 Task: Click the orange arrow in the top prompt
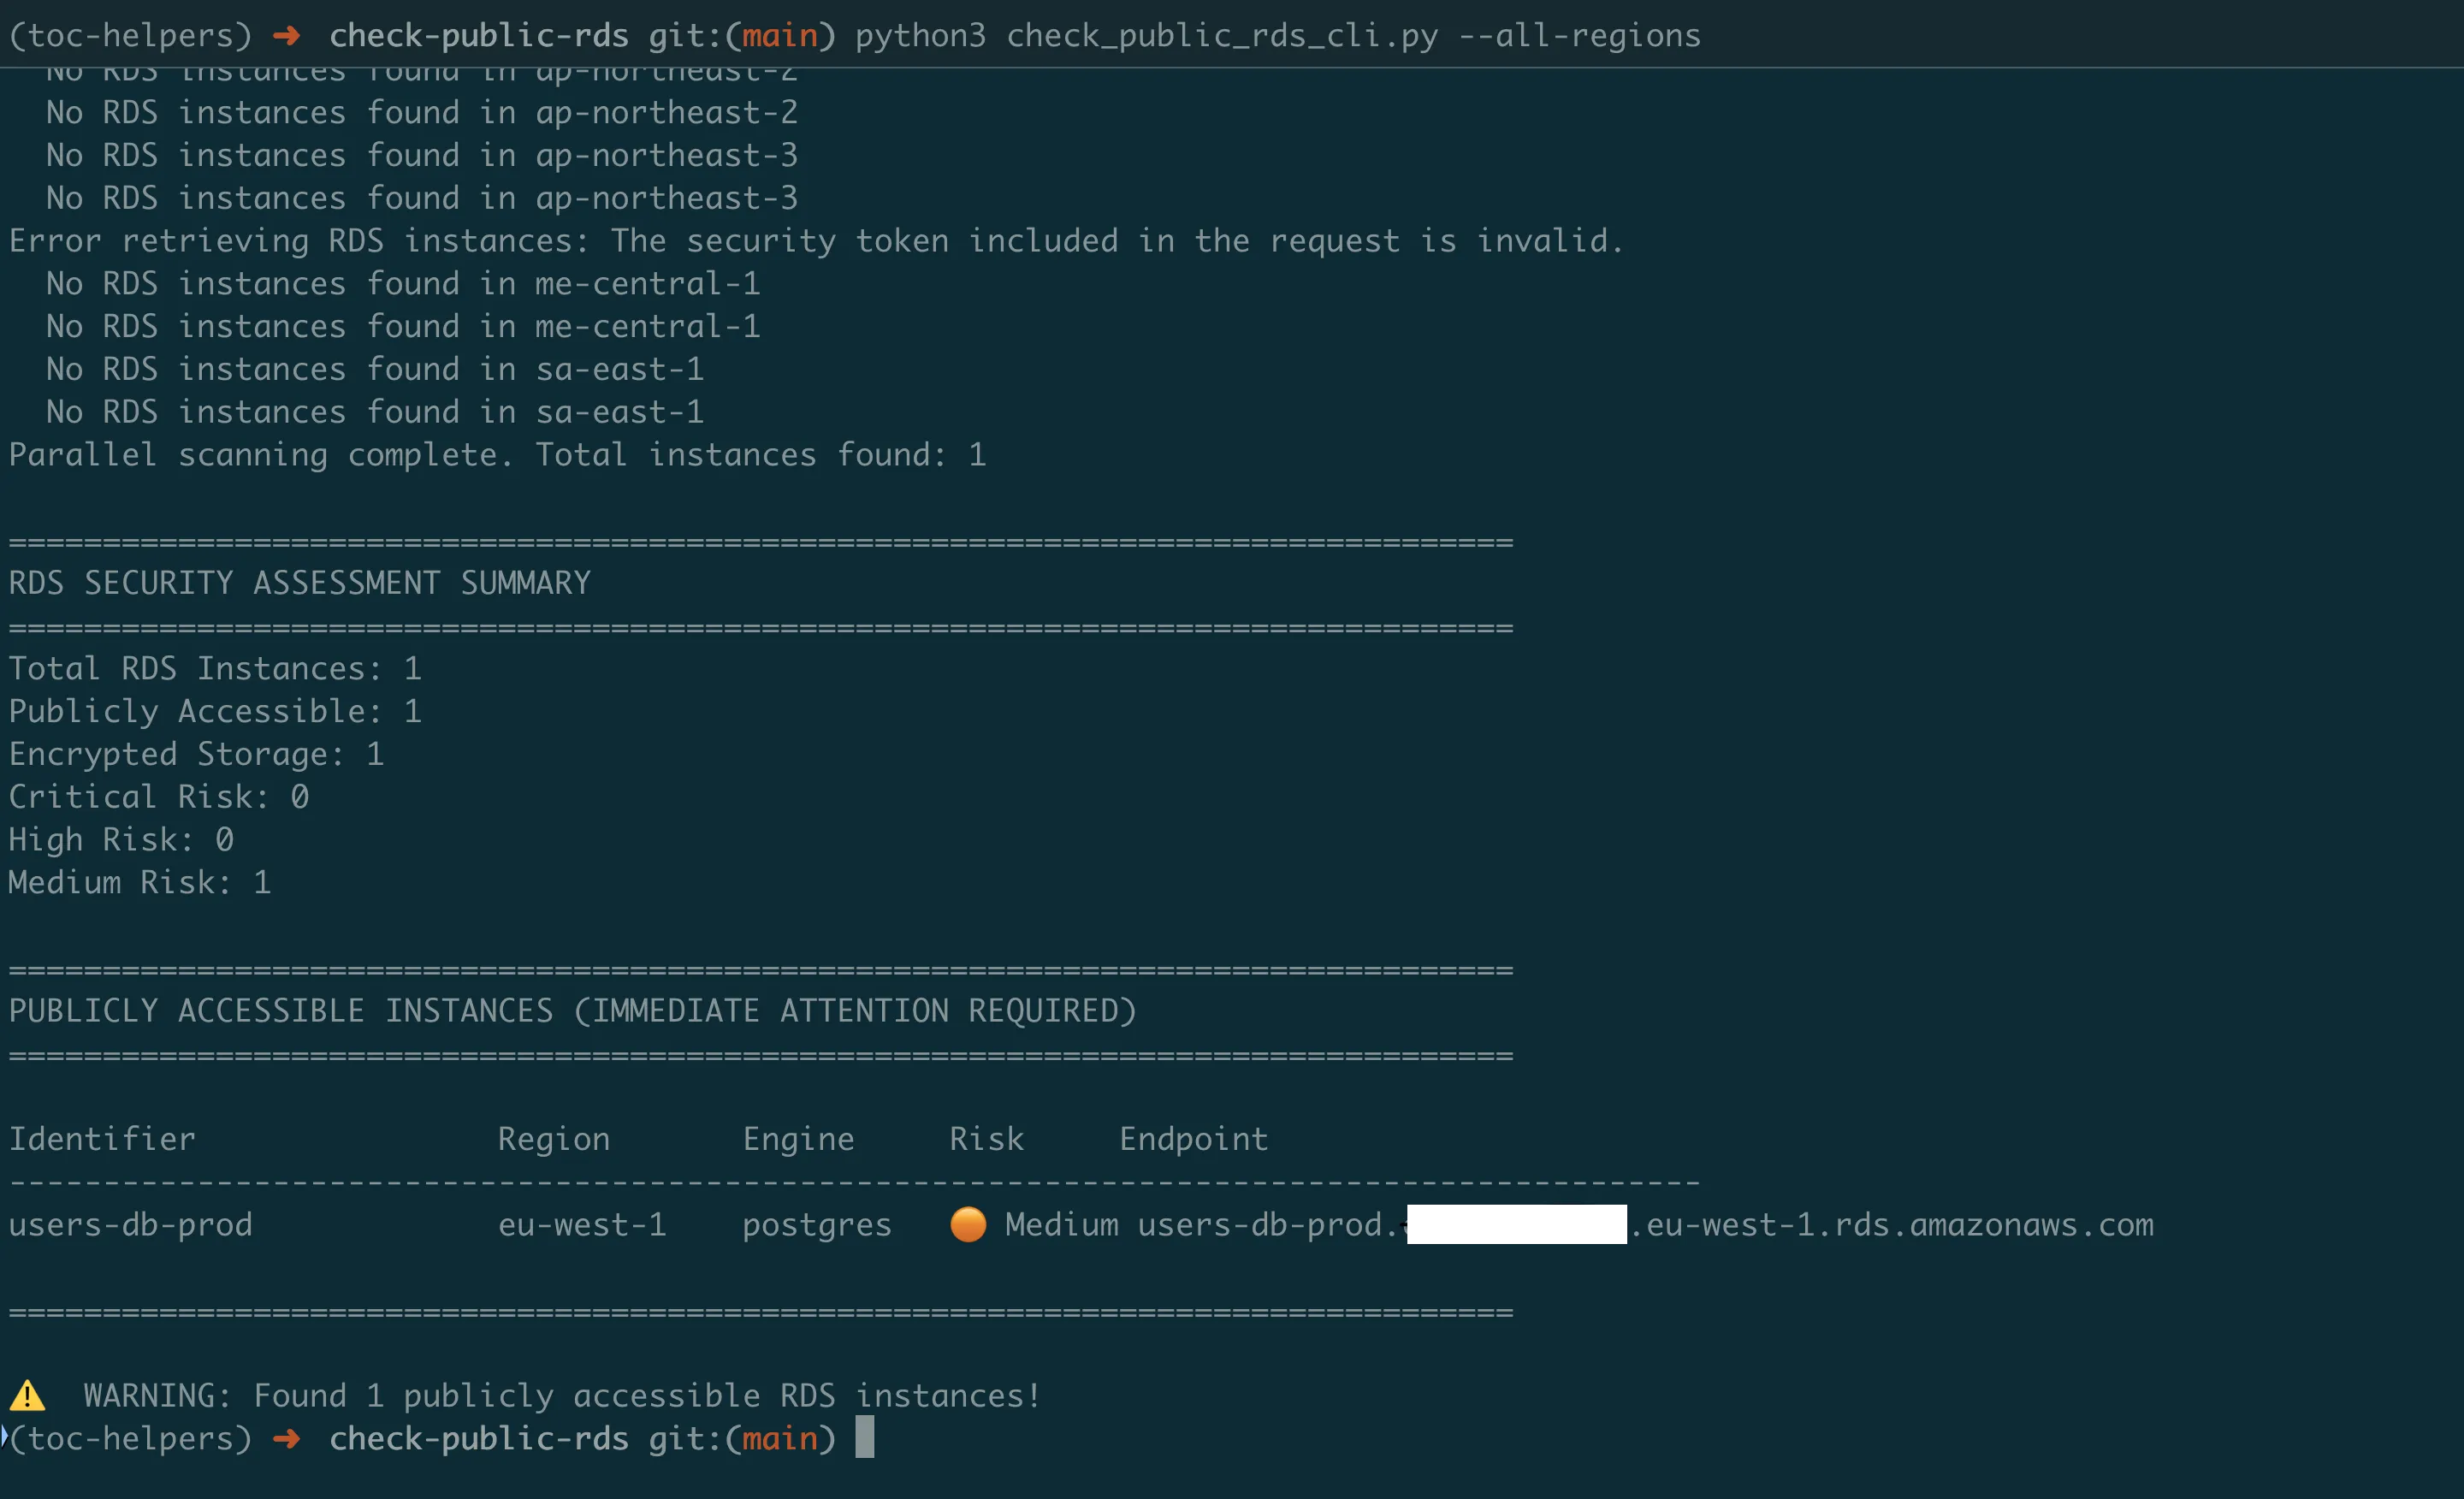(287, 36)
